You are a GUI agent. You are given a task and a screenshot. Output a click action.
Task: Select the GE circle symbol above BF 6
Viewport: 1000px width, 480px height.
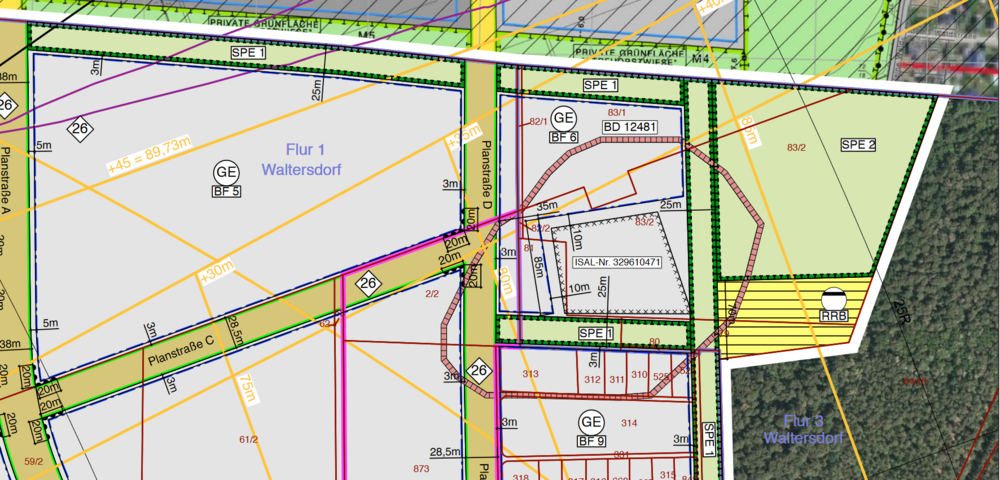pos(563,116)
